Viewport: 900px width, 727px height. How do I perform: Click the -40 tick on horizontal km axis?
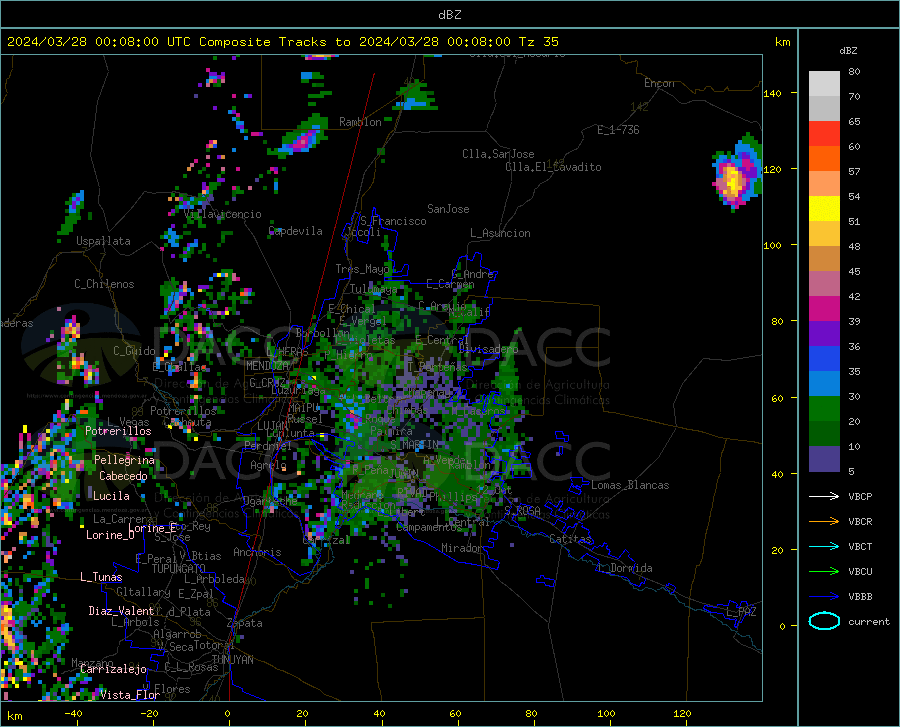point(73,714)
